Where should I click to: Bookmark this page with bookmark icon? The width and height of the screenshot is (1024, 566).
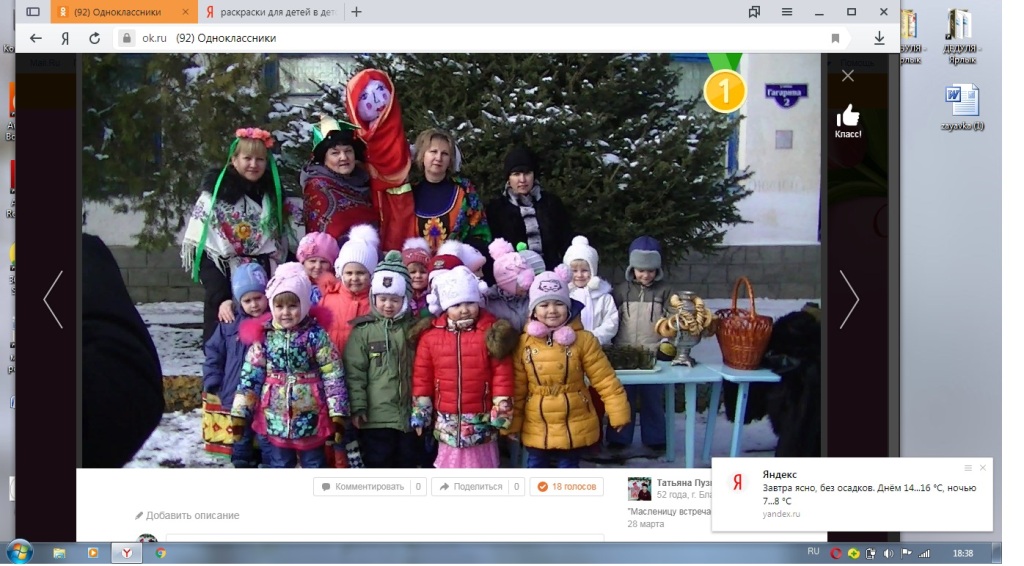[x=835, y=38]
